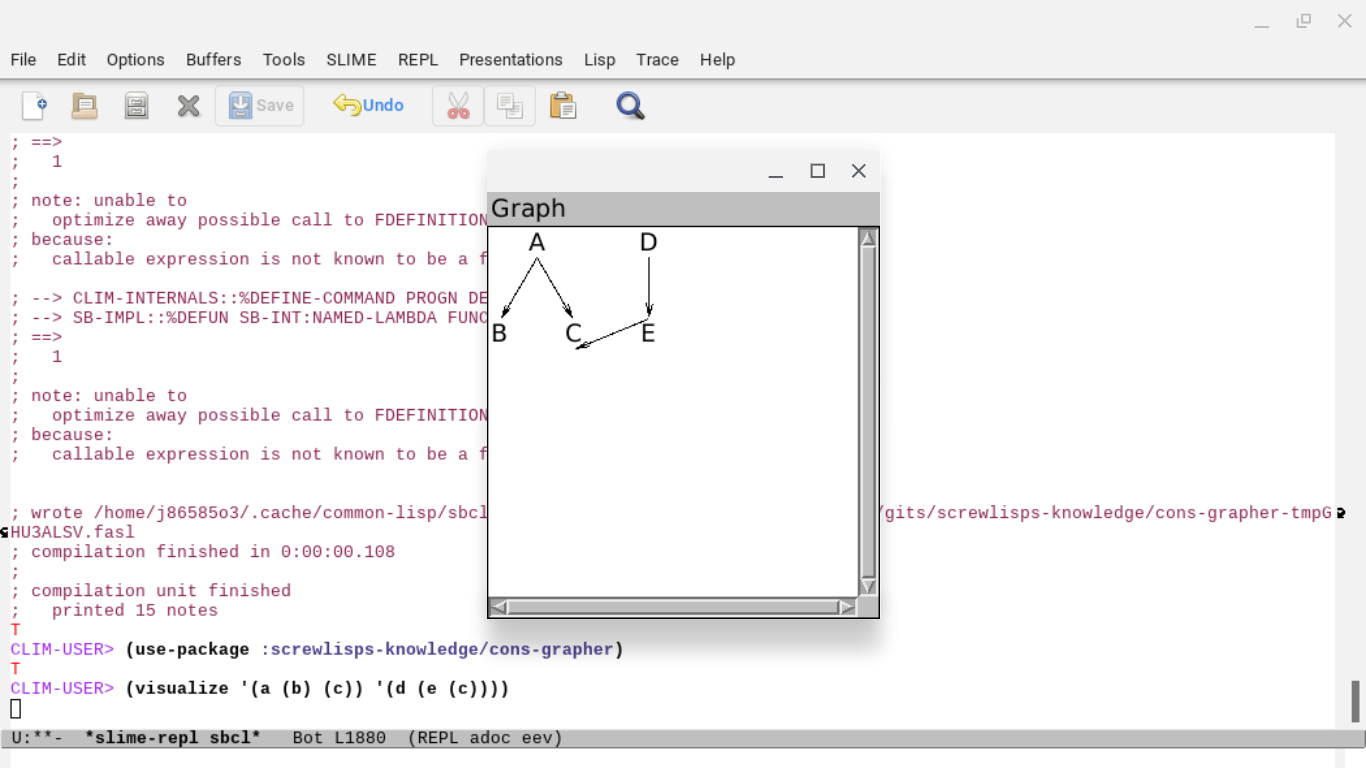
Task: Expand the Options menu
Action: (x=135, y=60)
